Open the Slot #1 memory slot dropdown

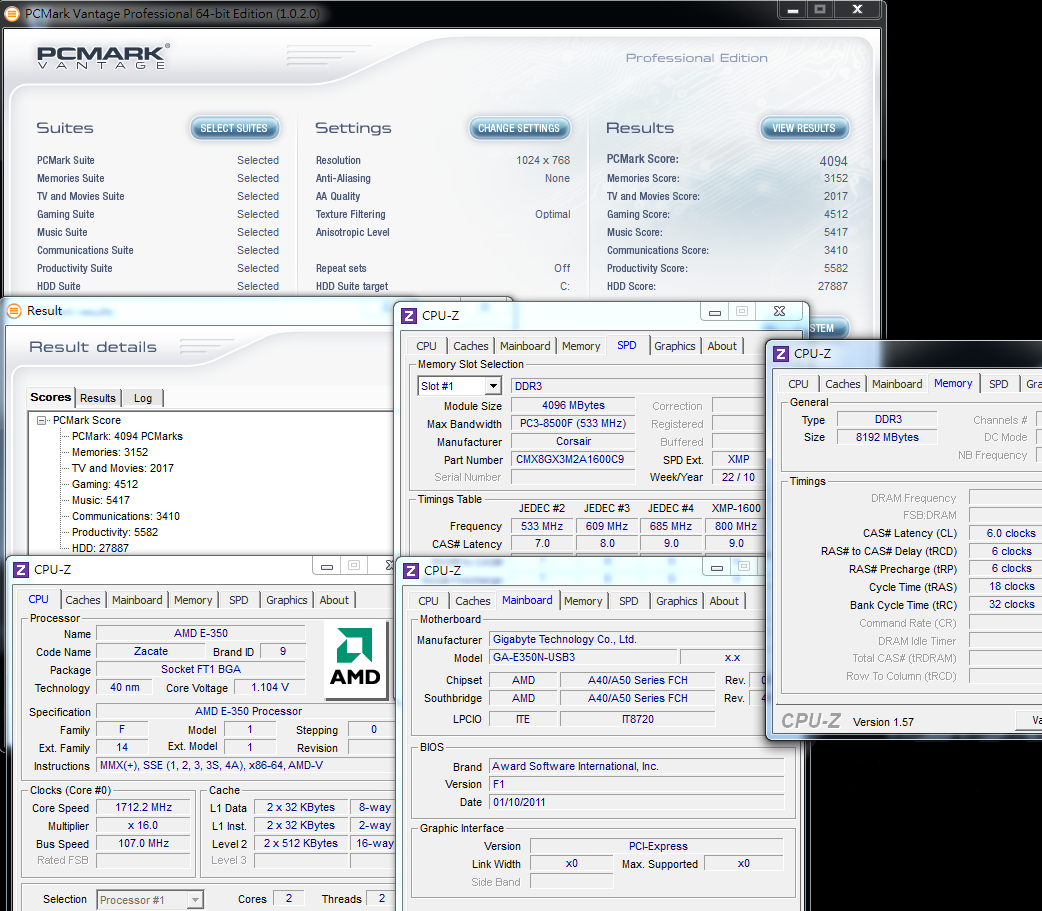coord(493,386)
